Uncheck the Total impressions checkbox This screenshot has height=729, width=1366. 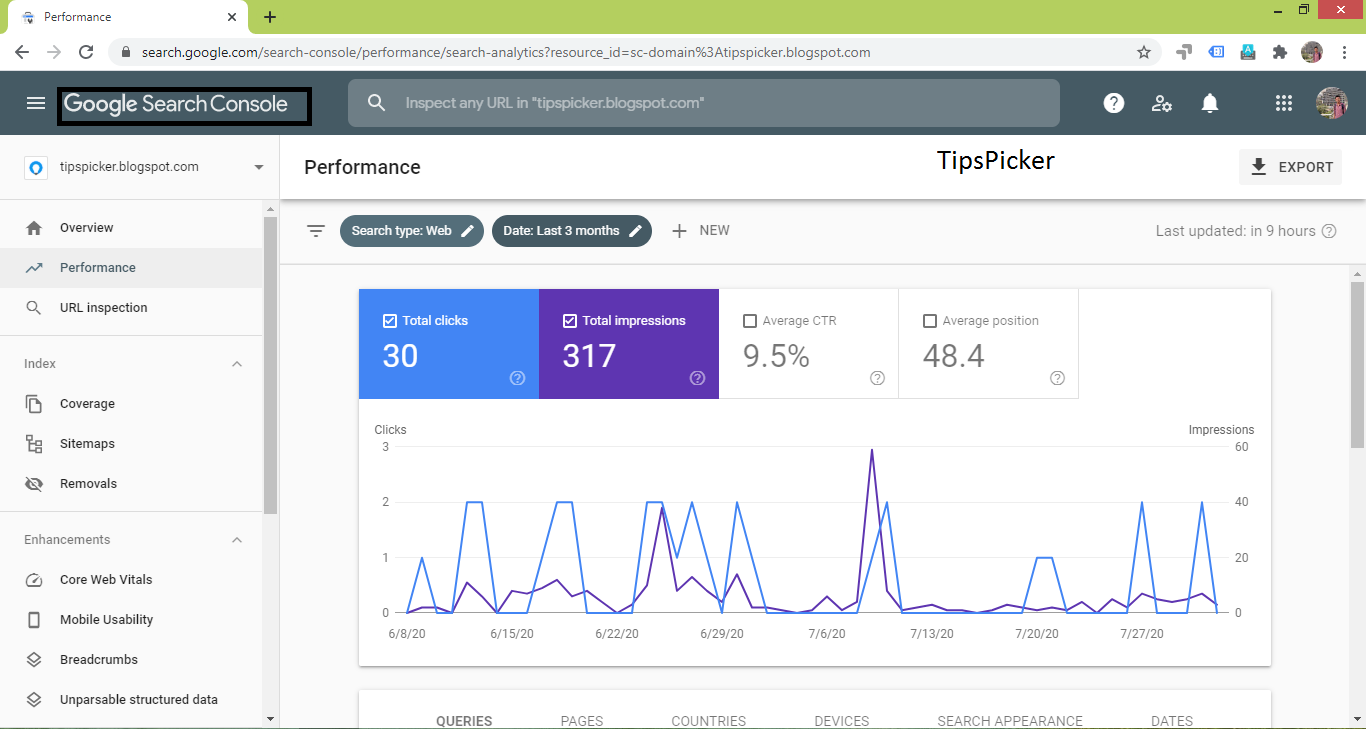pos(570,321)
